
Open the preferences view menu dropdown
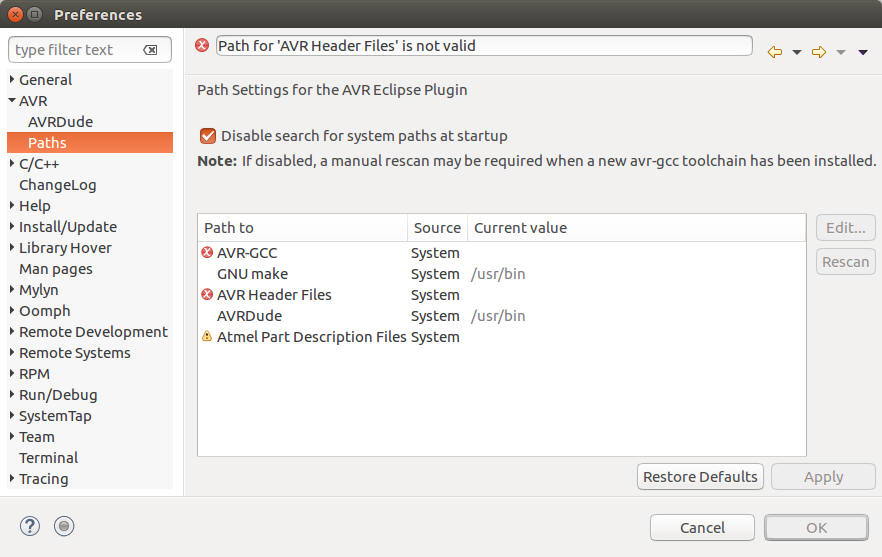[862, 52]
